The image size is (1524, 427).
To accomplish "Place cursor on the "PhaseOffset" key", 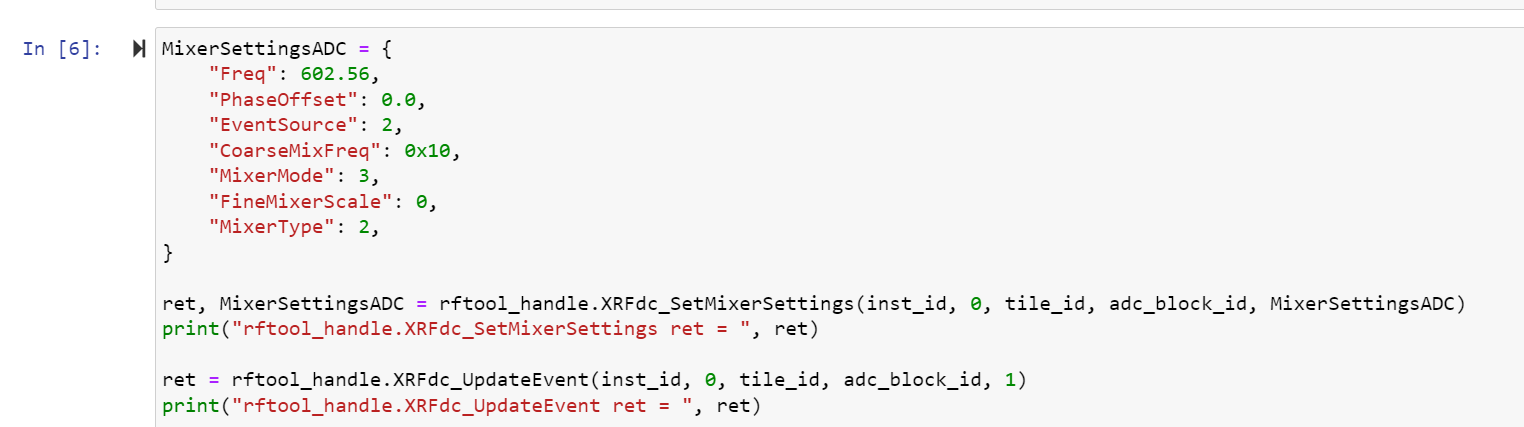I will coord(276,101).
